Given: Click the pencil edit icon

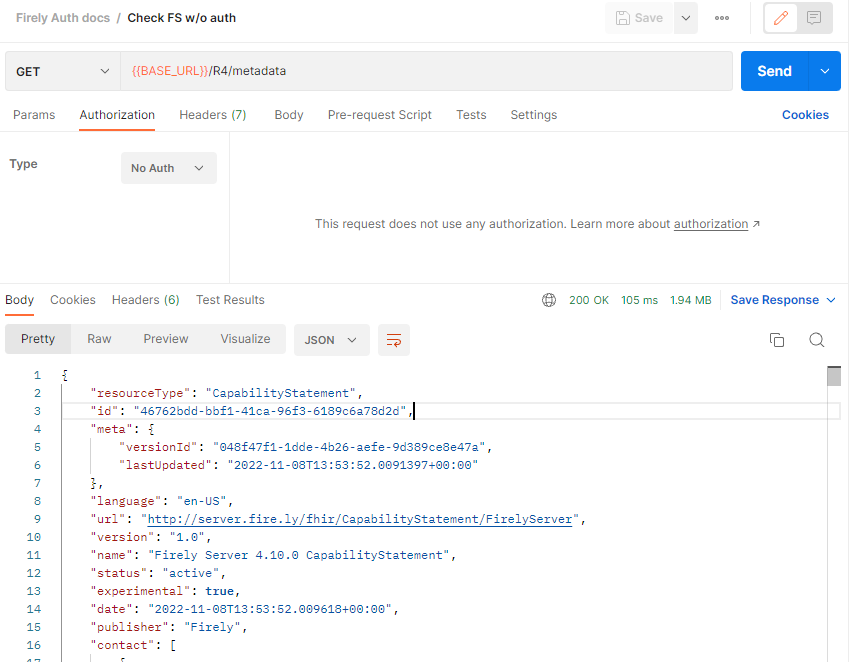Looking at the screenshot, I should [x=780, y=18].
